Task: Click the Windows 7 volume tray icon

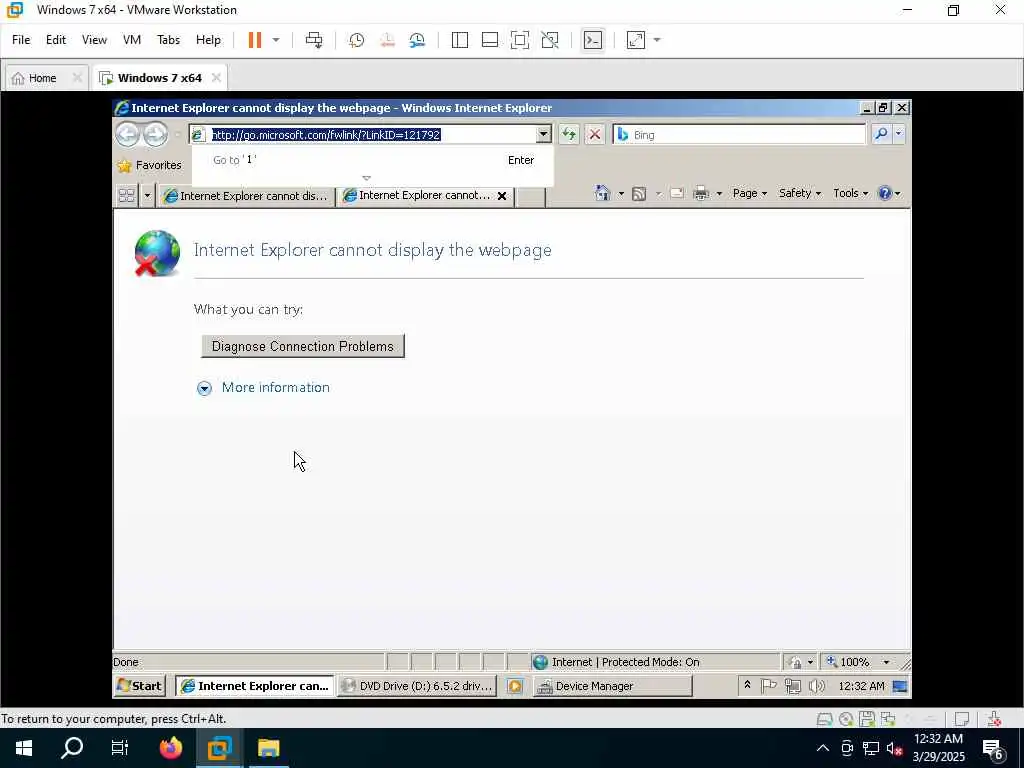Action: click(x=816, y=686)
